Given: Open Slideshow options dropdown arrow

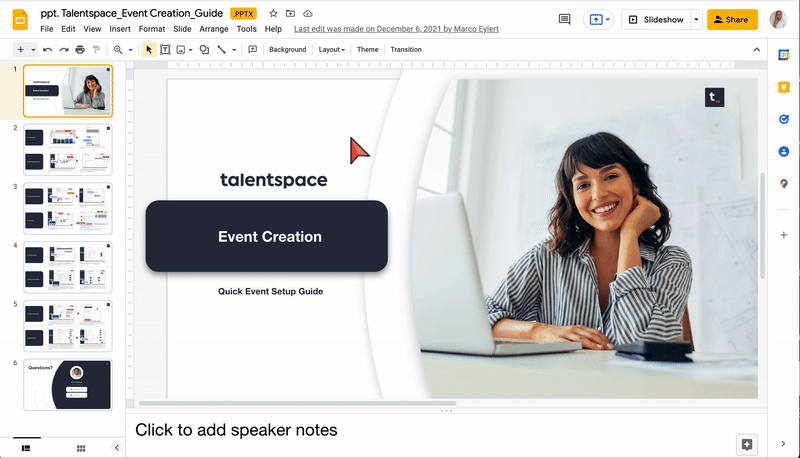Looking at the screenshot, I should [x=696, y=19].
